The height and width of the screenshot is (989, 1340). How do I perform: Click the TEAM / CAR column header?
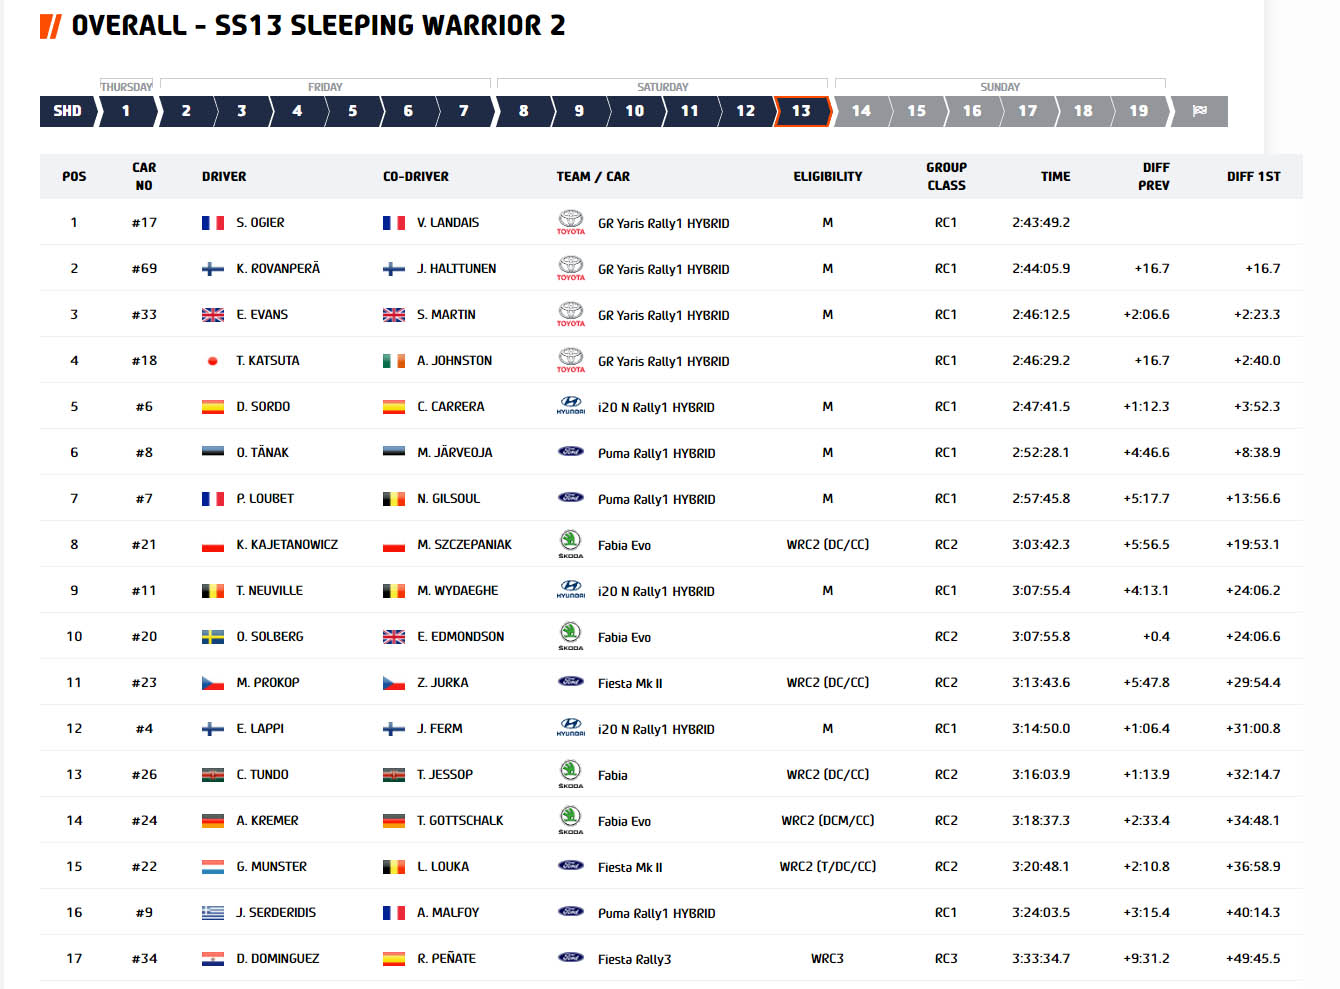pyautogui.click(x=593, y=177)
